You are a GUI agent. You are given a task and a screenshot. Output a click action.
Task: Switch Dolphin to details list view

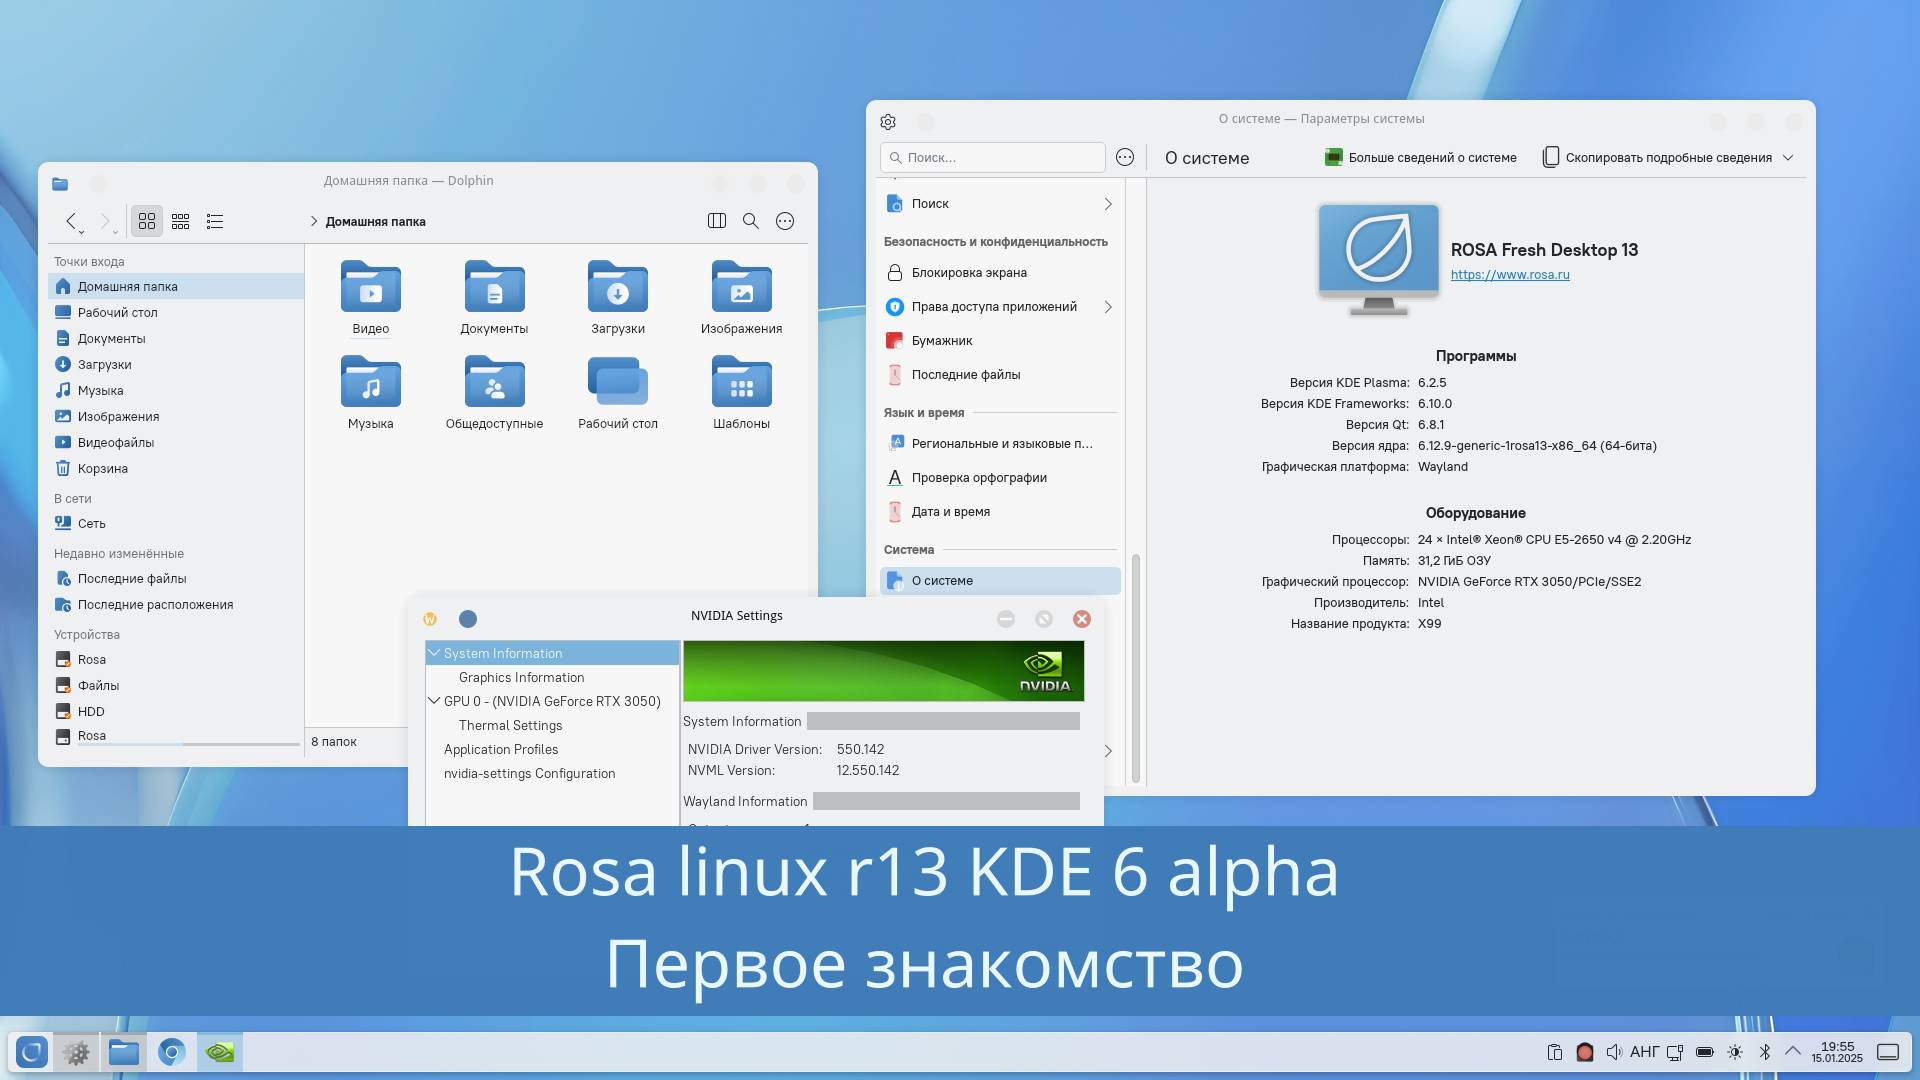pos(215,221)
